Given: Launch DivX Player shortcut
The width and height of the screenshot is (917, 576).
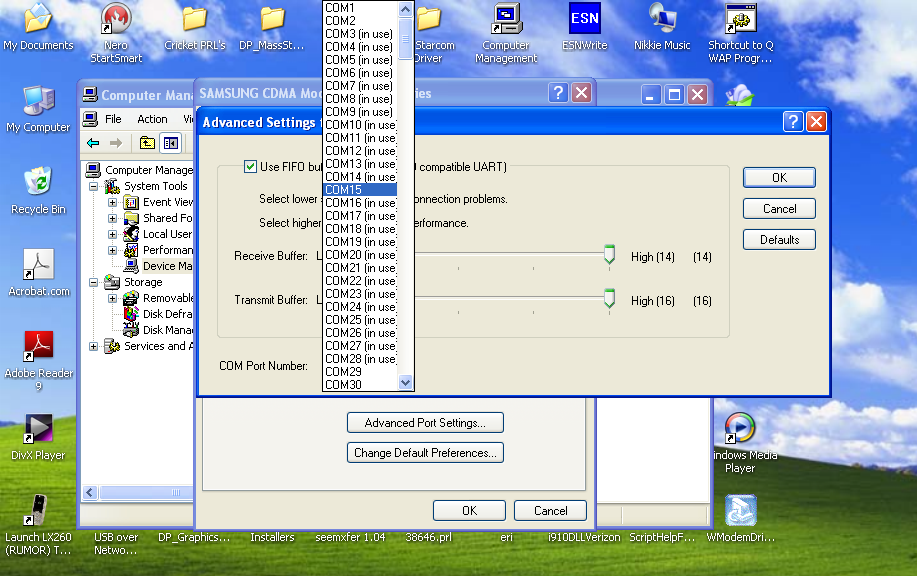Looking at the screenshot, I should pos(38,437).
